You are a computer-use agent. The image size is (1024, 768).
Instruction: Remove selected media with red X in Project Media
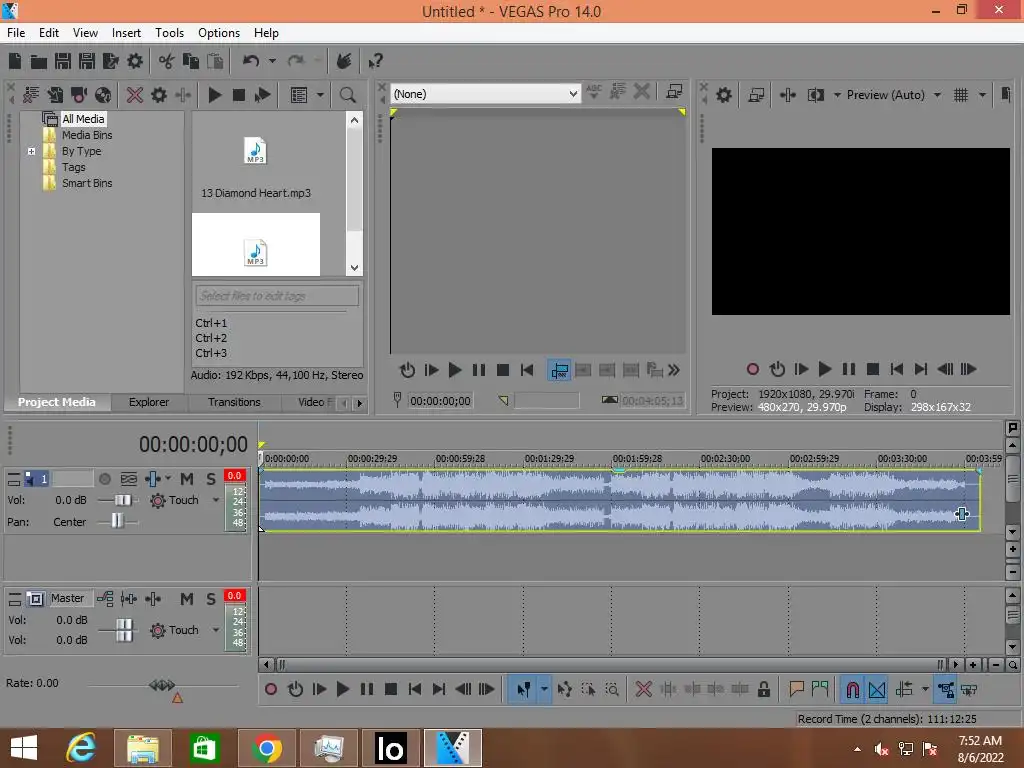(135, 95)
